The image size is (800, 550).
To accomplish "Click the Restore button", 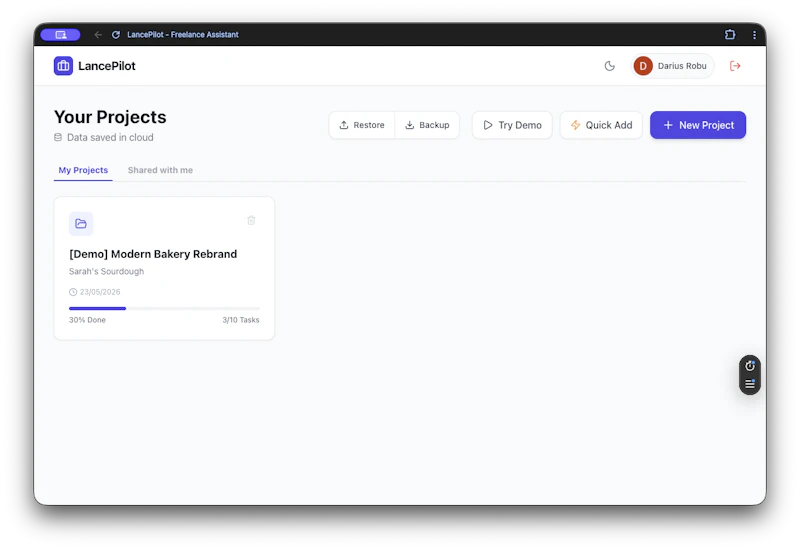I will [362, 125].
